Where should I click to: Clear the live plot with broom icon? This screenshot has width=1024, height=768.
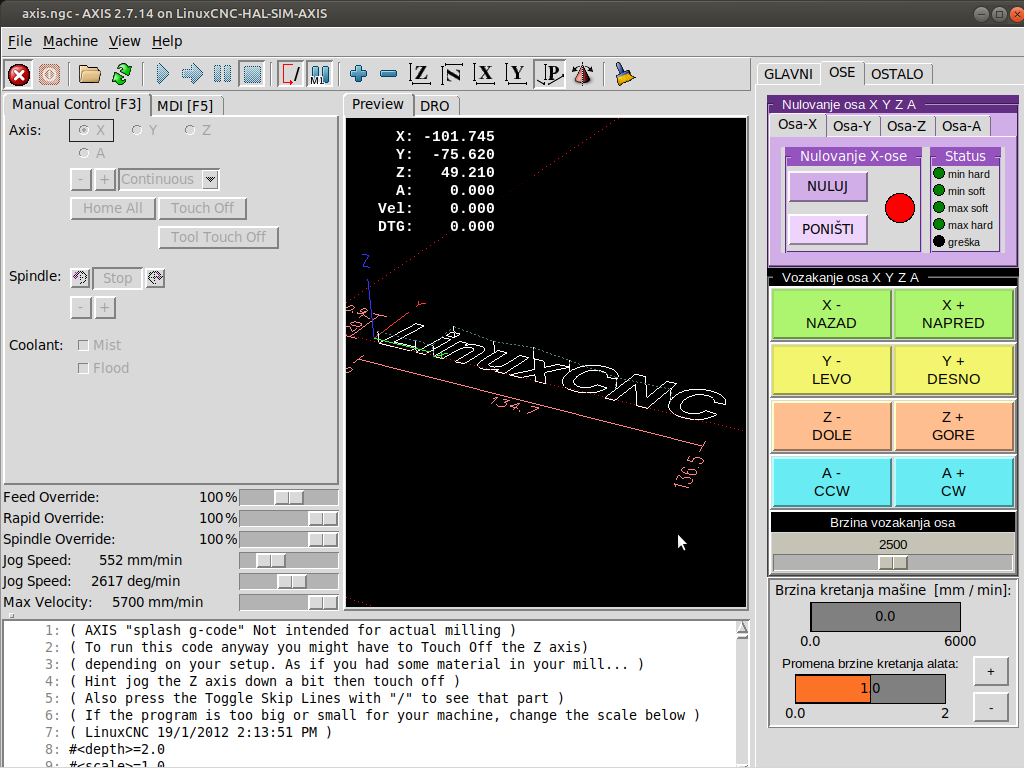pyautogui.click(x=624, y=74)
